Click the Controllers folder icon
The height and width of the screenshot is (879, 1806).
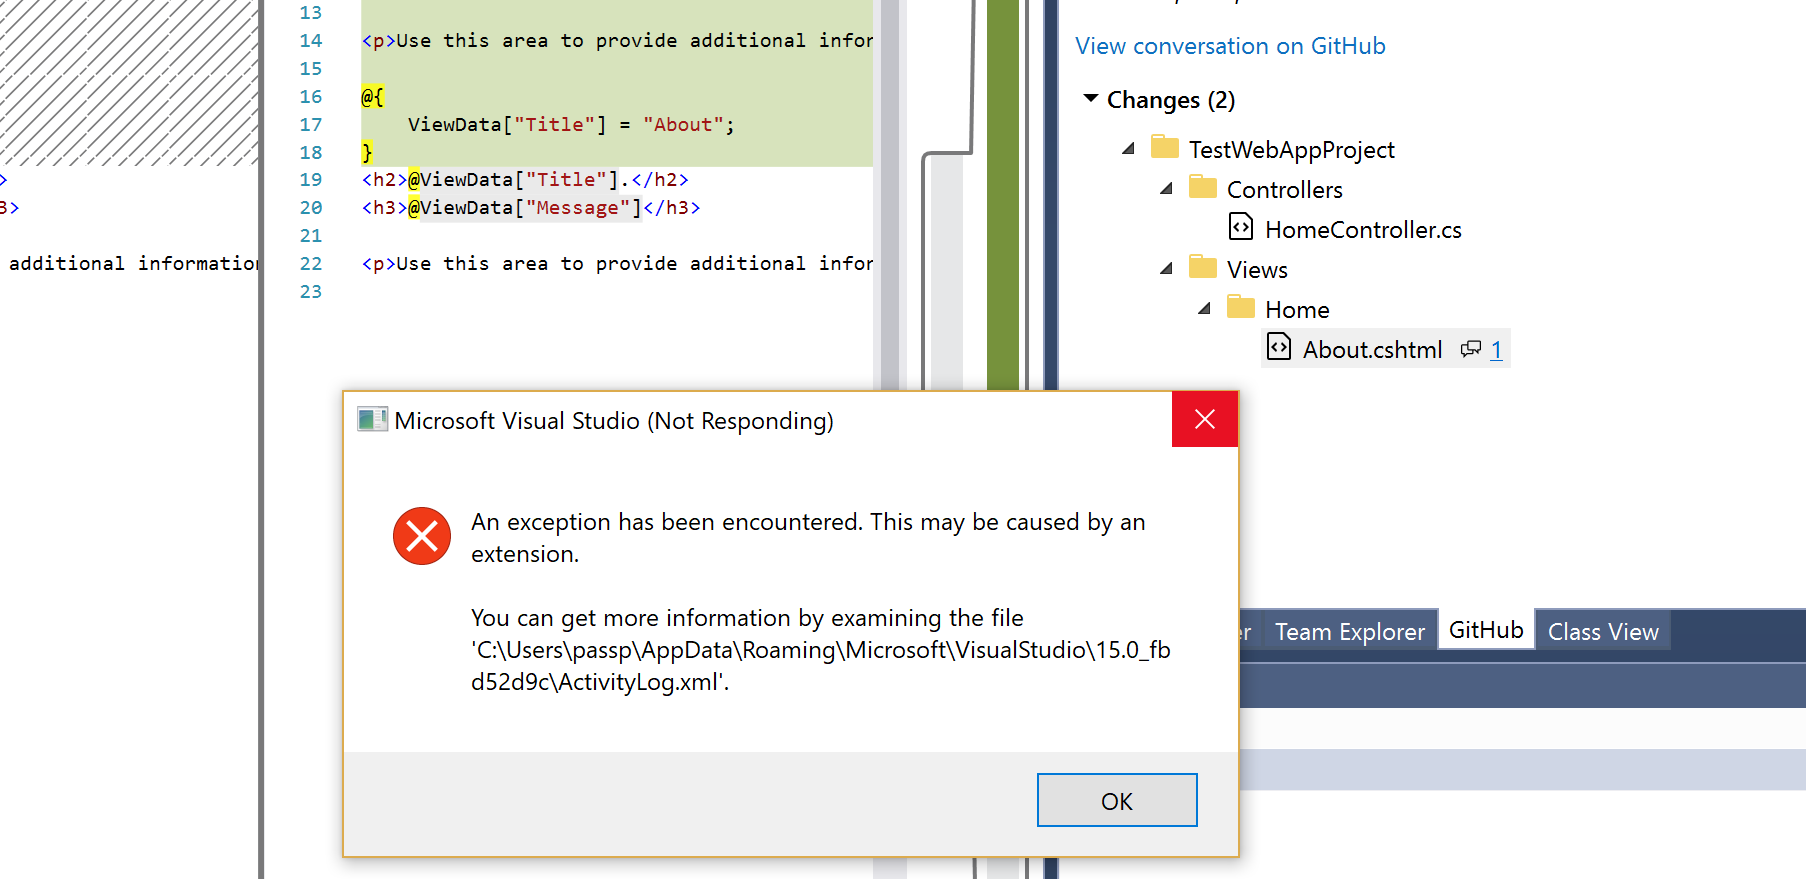pos(1203,187)
